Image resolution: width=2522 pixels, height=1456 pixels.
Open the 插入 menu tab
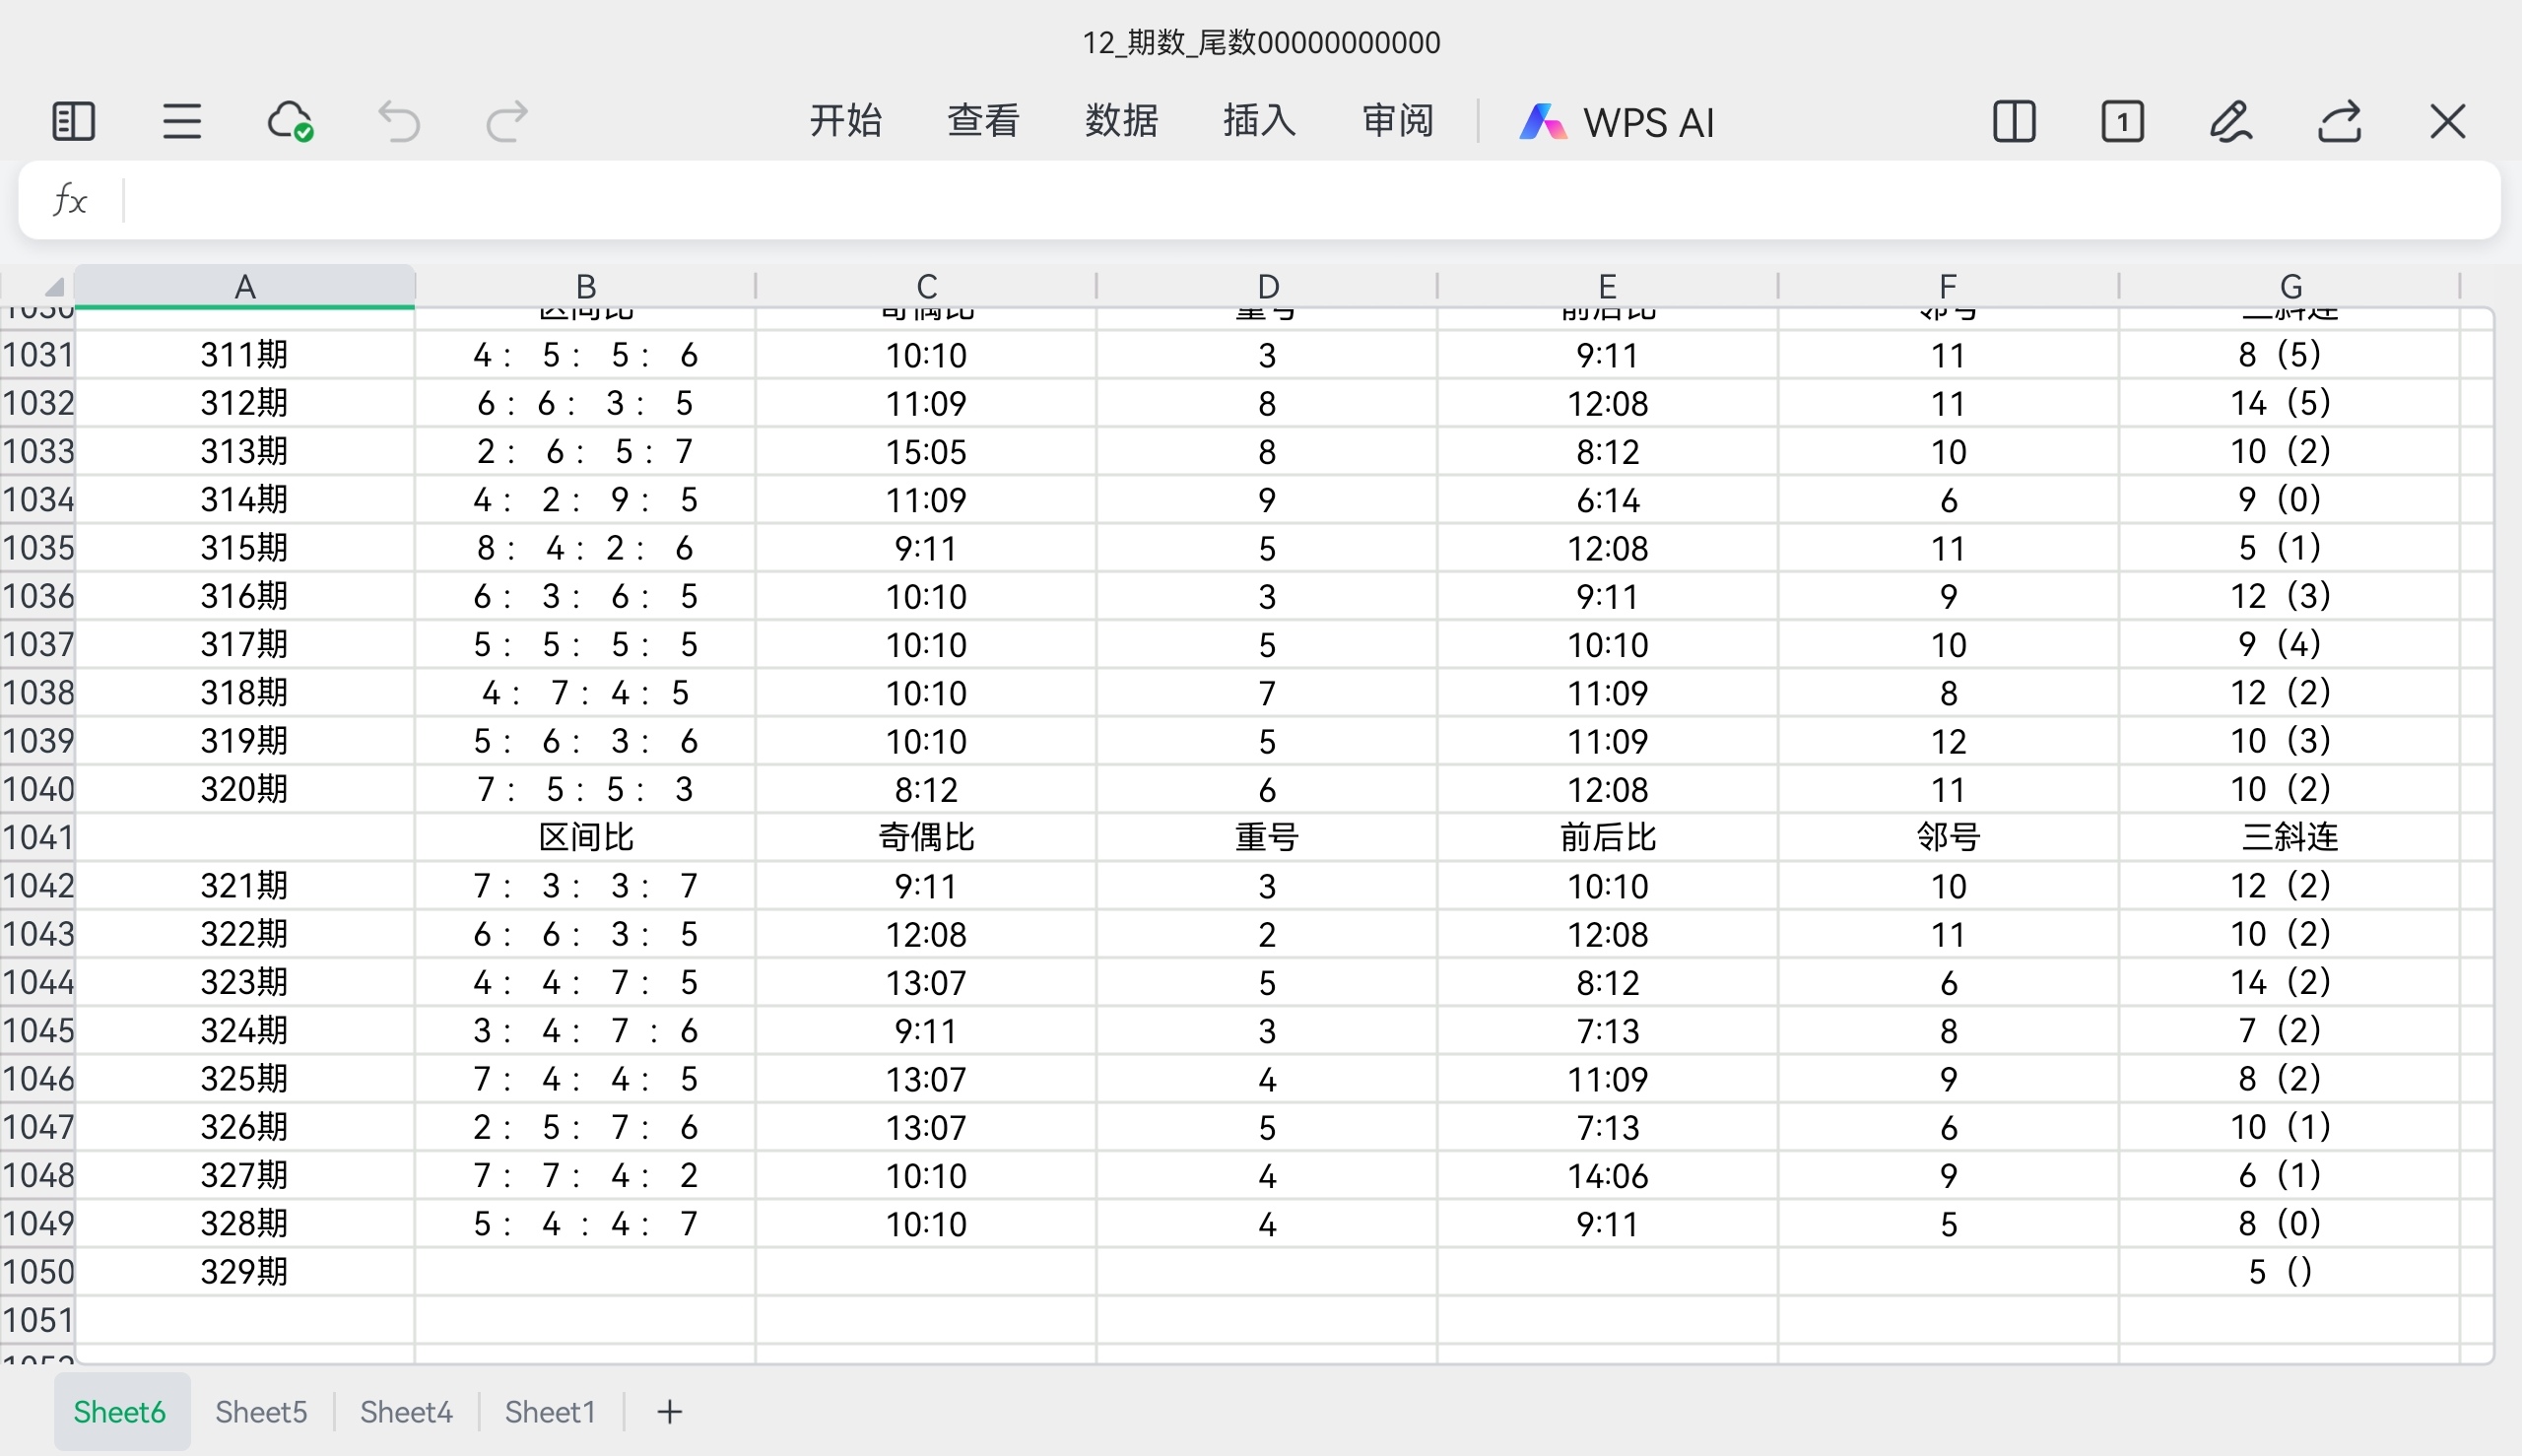pyautogui.click(x=1259, y=121)
